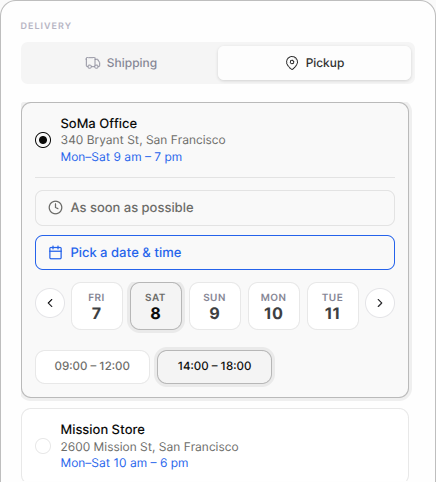Click the clock icon beside As soon as possible
436x482 pixels.
click(55, 208)
